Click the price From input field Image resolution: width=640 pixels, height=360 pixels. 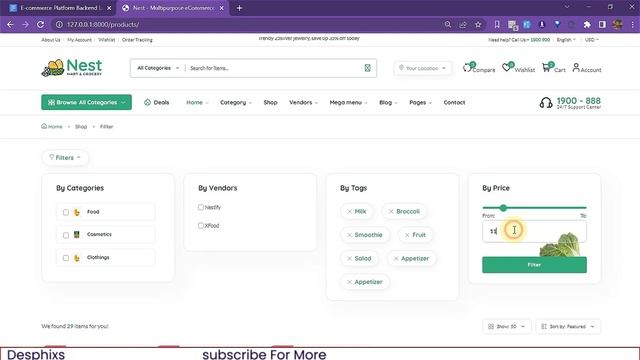[534, 231]
